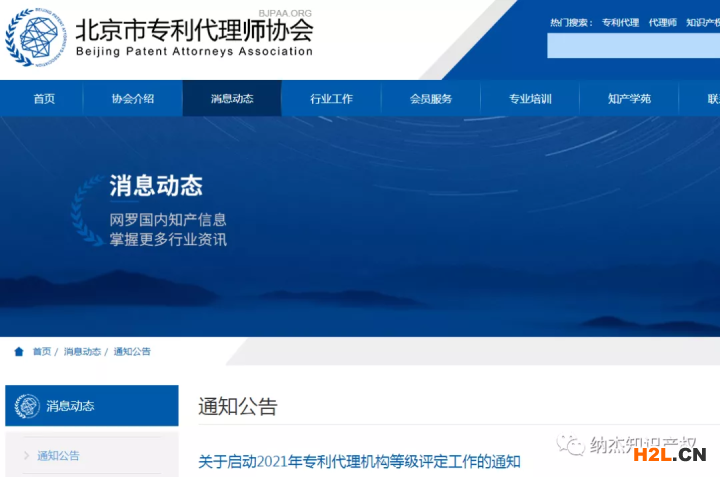
Task: Open the 会员服务 navigation item
Action: click(431, 99)
